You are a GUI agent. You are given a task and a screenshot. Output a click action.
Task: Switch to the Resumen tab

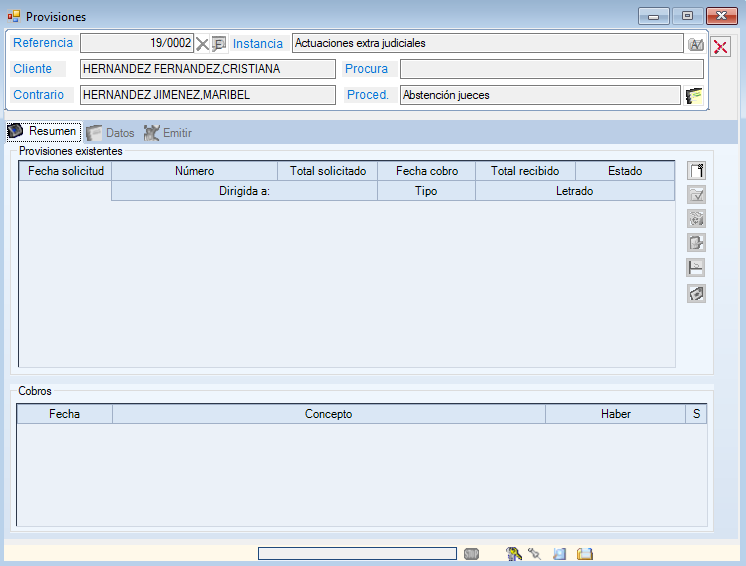tap(42, 132)
